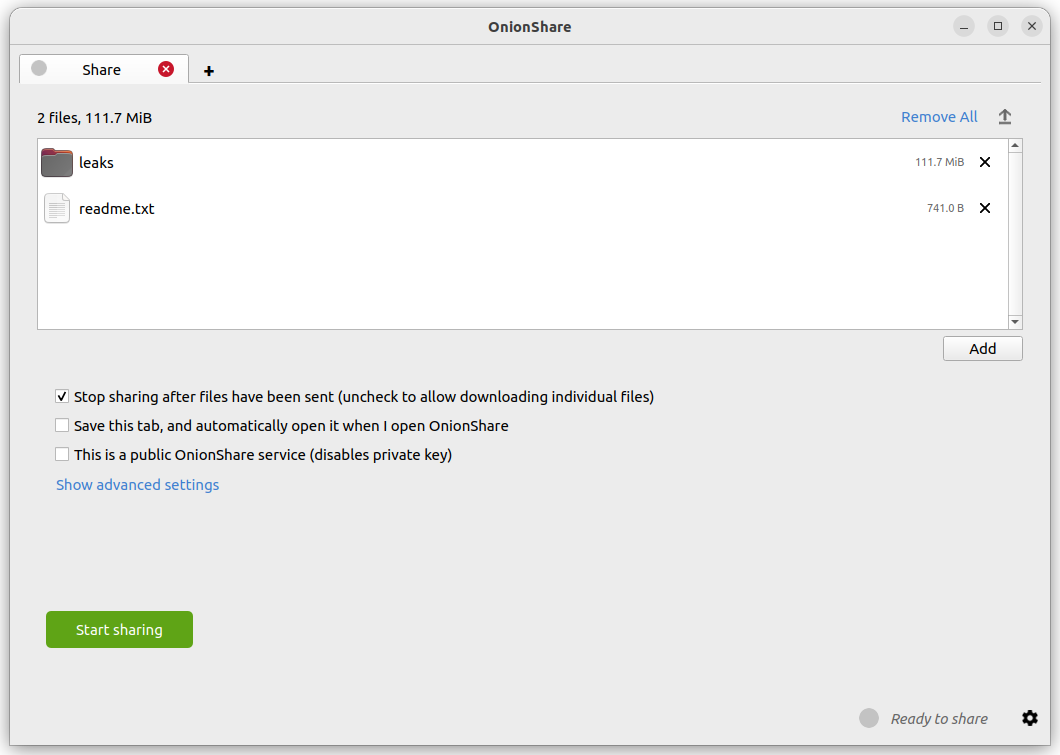Expand Show advanced settings
Viewport: 1060px width, 755px height.
tap(137, 485)
